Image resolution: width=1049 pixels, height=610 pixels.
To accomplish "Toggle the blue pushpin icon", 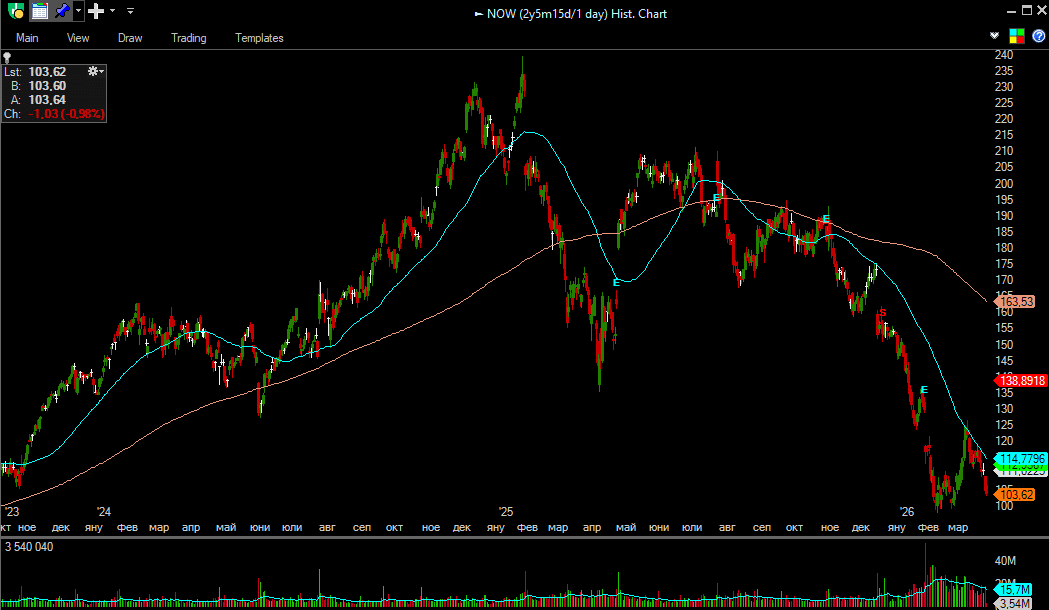I will (62, 11).
